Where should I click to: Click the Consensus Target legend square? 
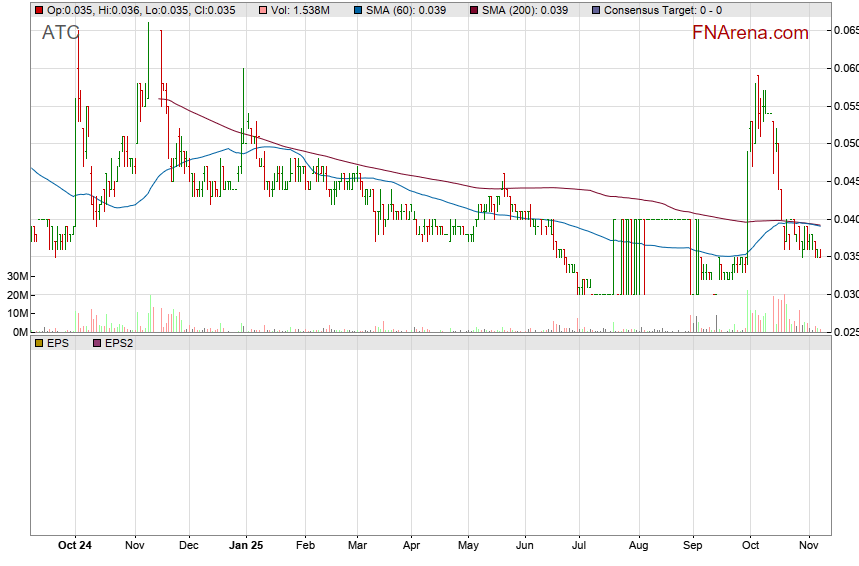coord(597,10)
